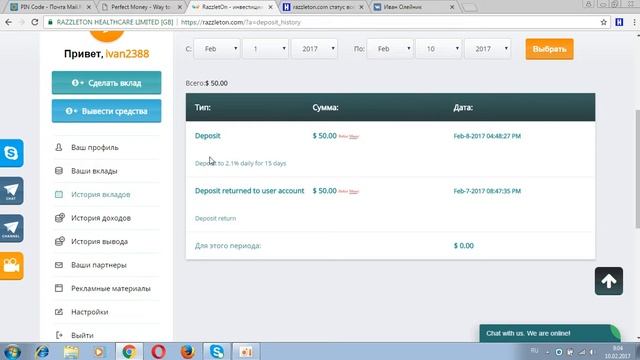This screenshot has height=360, width=640.
Task: Click the date Feb-8-2017 04:48:27 PM
Action: (487, 136)
